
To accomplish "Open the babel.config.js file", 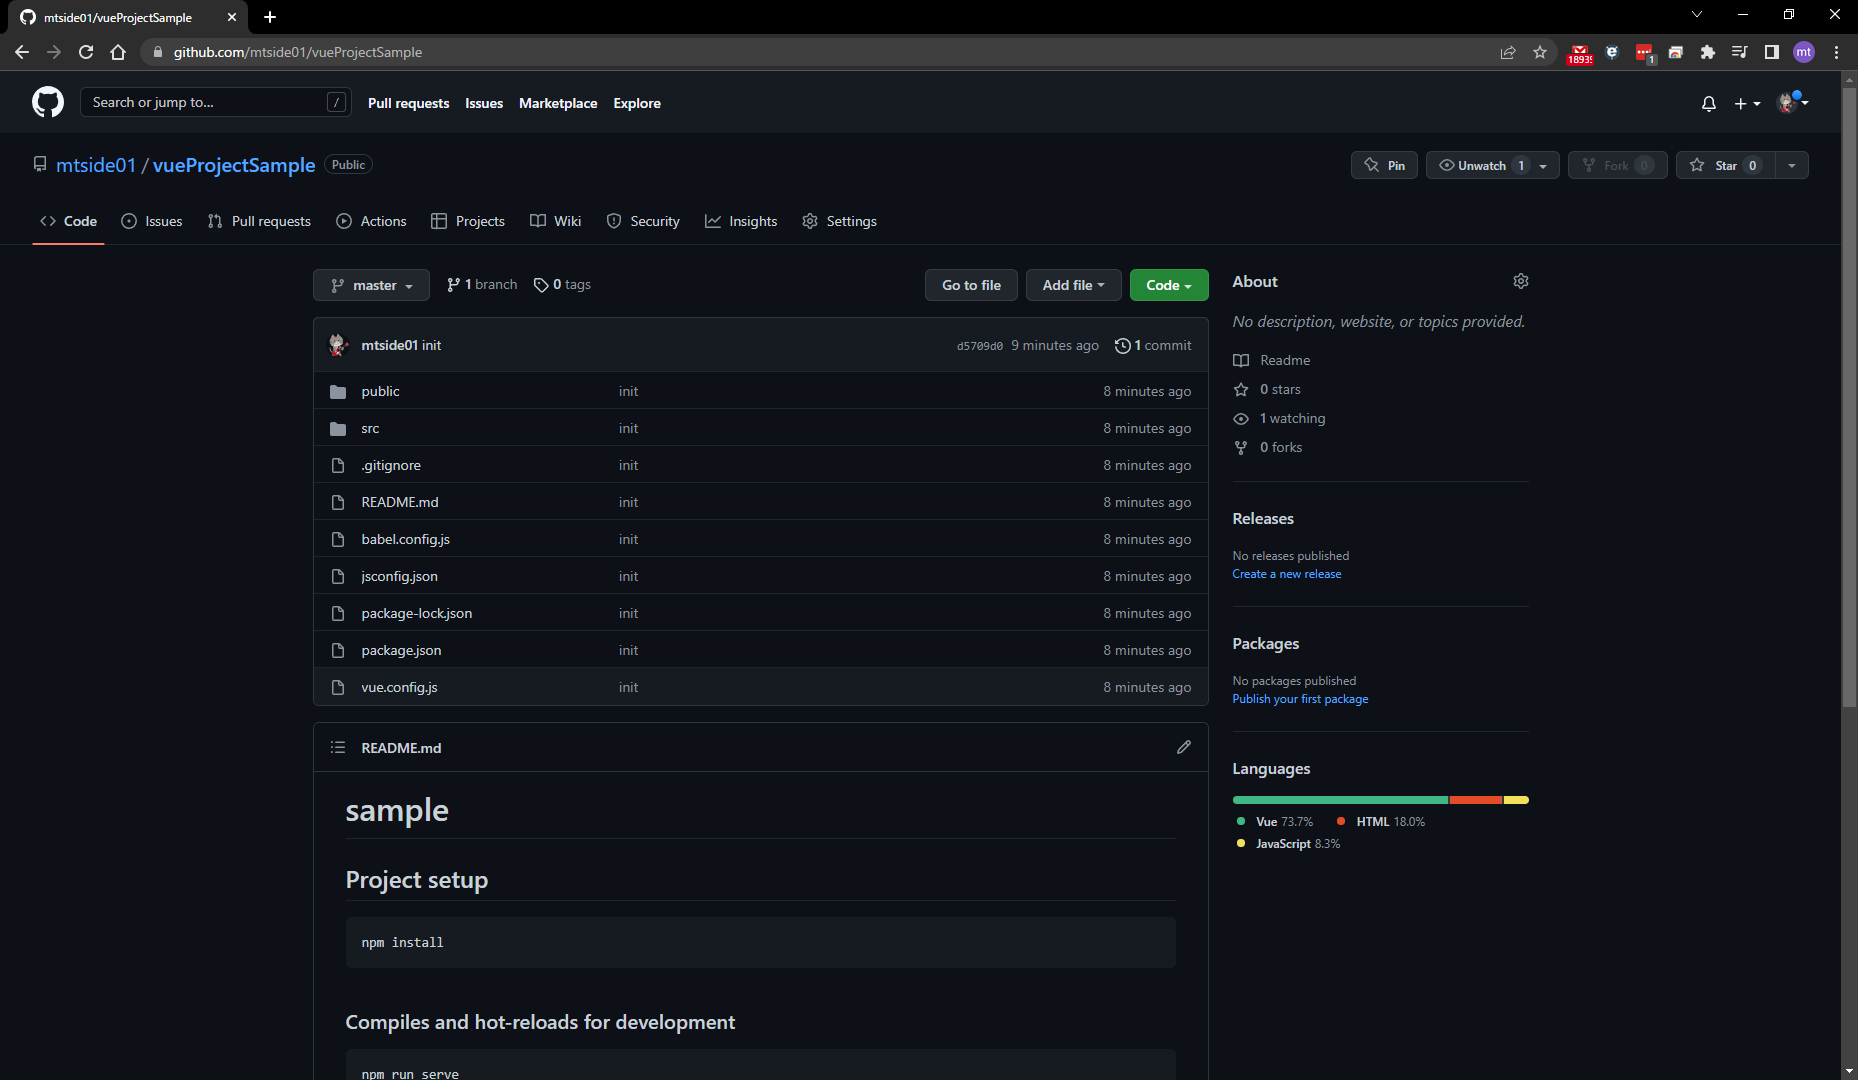I will 405,539.
